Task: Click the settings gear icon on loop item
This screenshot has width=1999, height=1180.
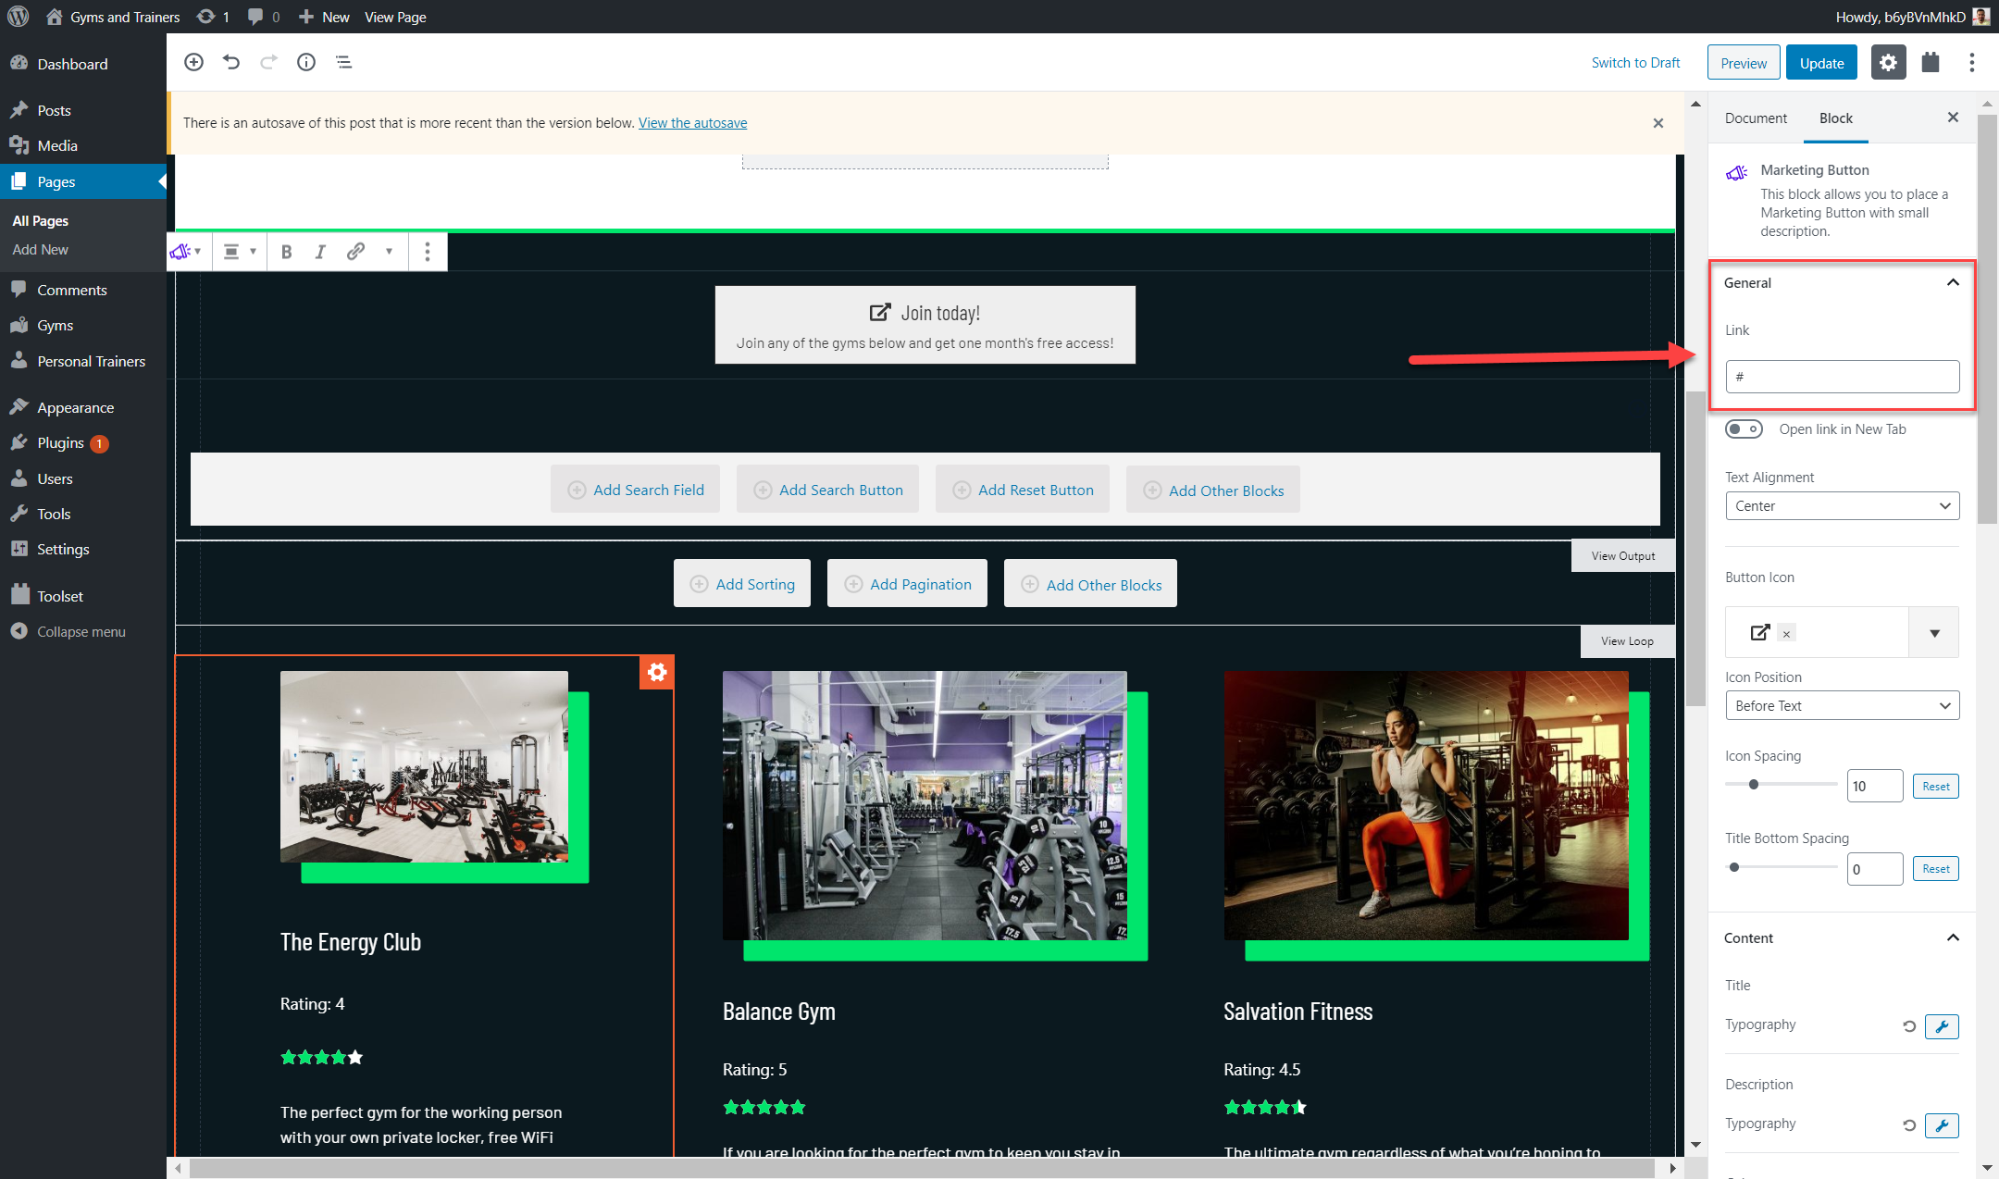Action: tap(656, 673)
